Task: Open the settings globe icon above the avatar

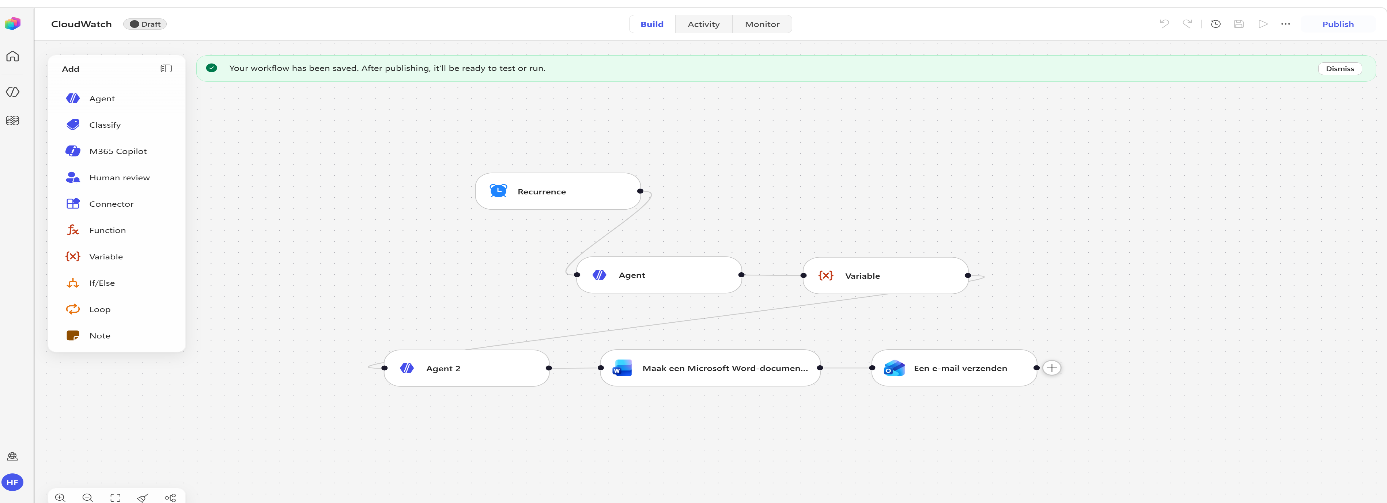Action: (x=13, y=456)
